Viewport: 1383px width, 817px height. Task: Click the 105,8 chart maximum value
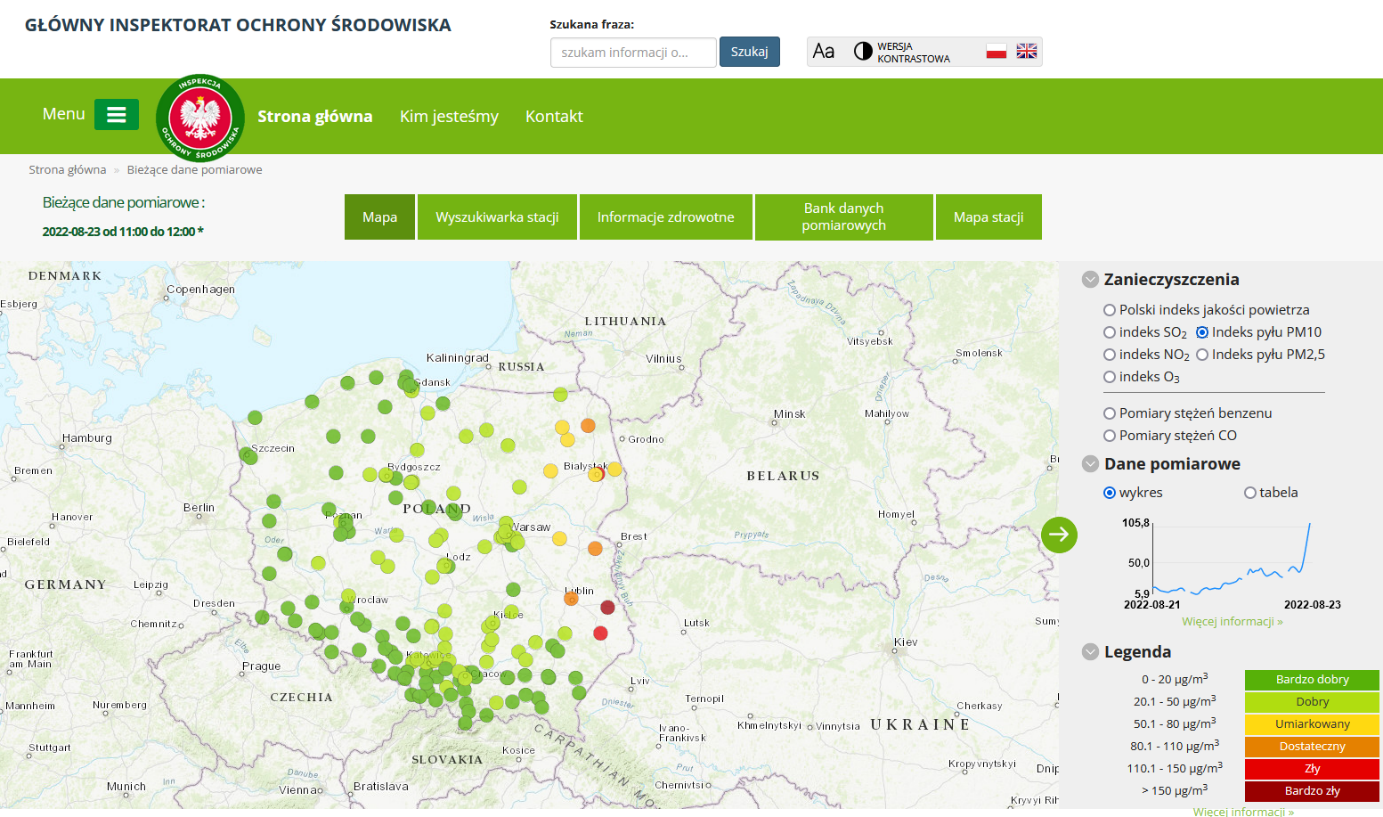(x=1136, y=523)
